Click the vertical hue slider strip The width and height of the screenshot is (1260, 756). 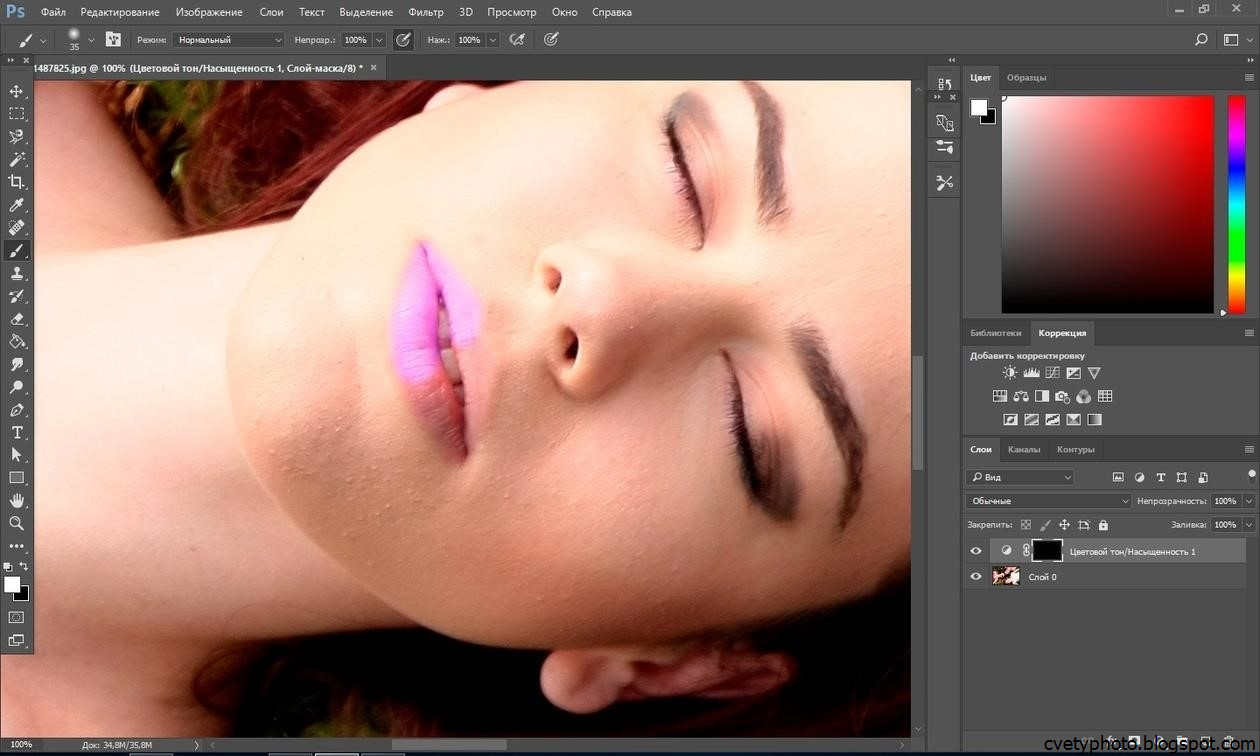(1236, 205)
